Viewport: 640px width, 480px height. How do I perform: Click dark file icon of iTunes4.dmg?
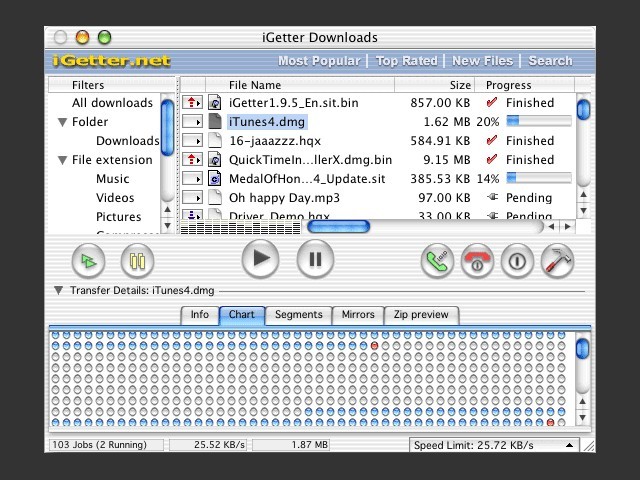point(215,121)
